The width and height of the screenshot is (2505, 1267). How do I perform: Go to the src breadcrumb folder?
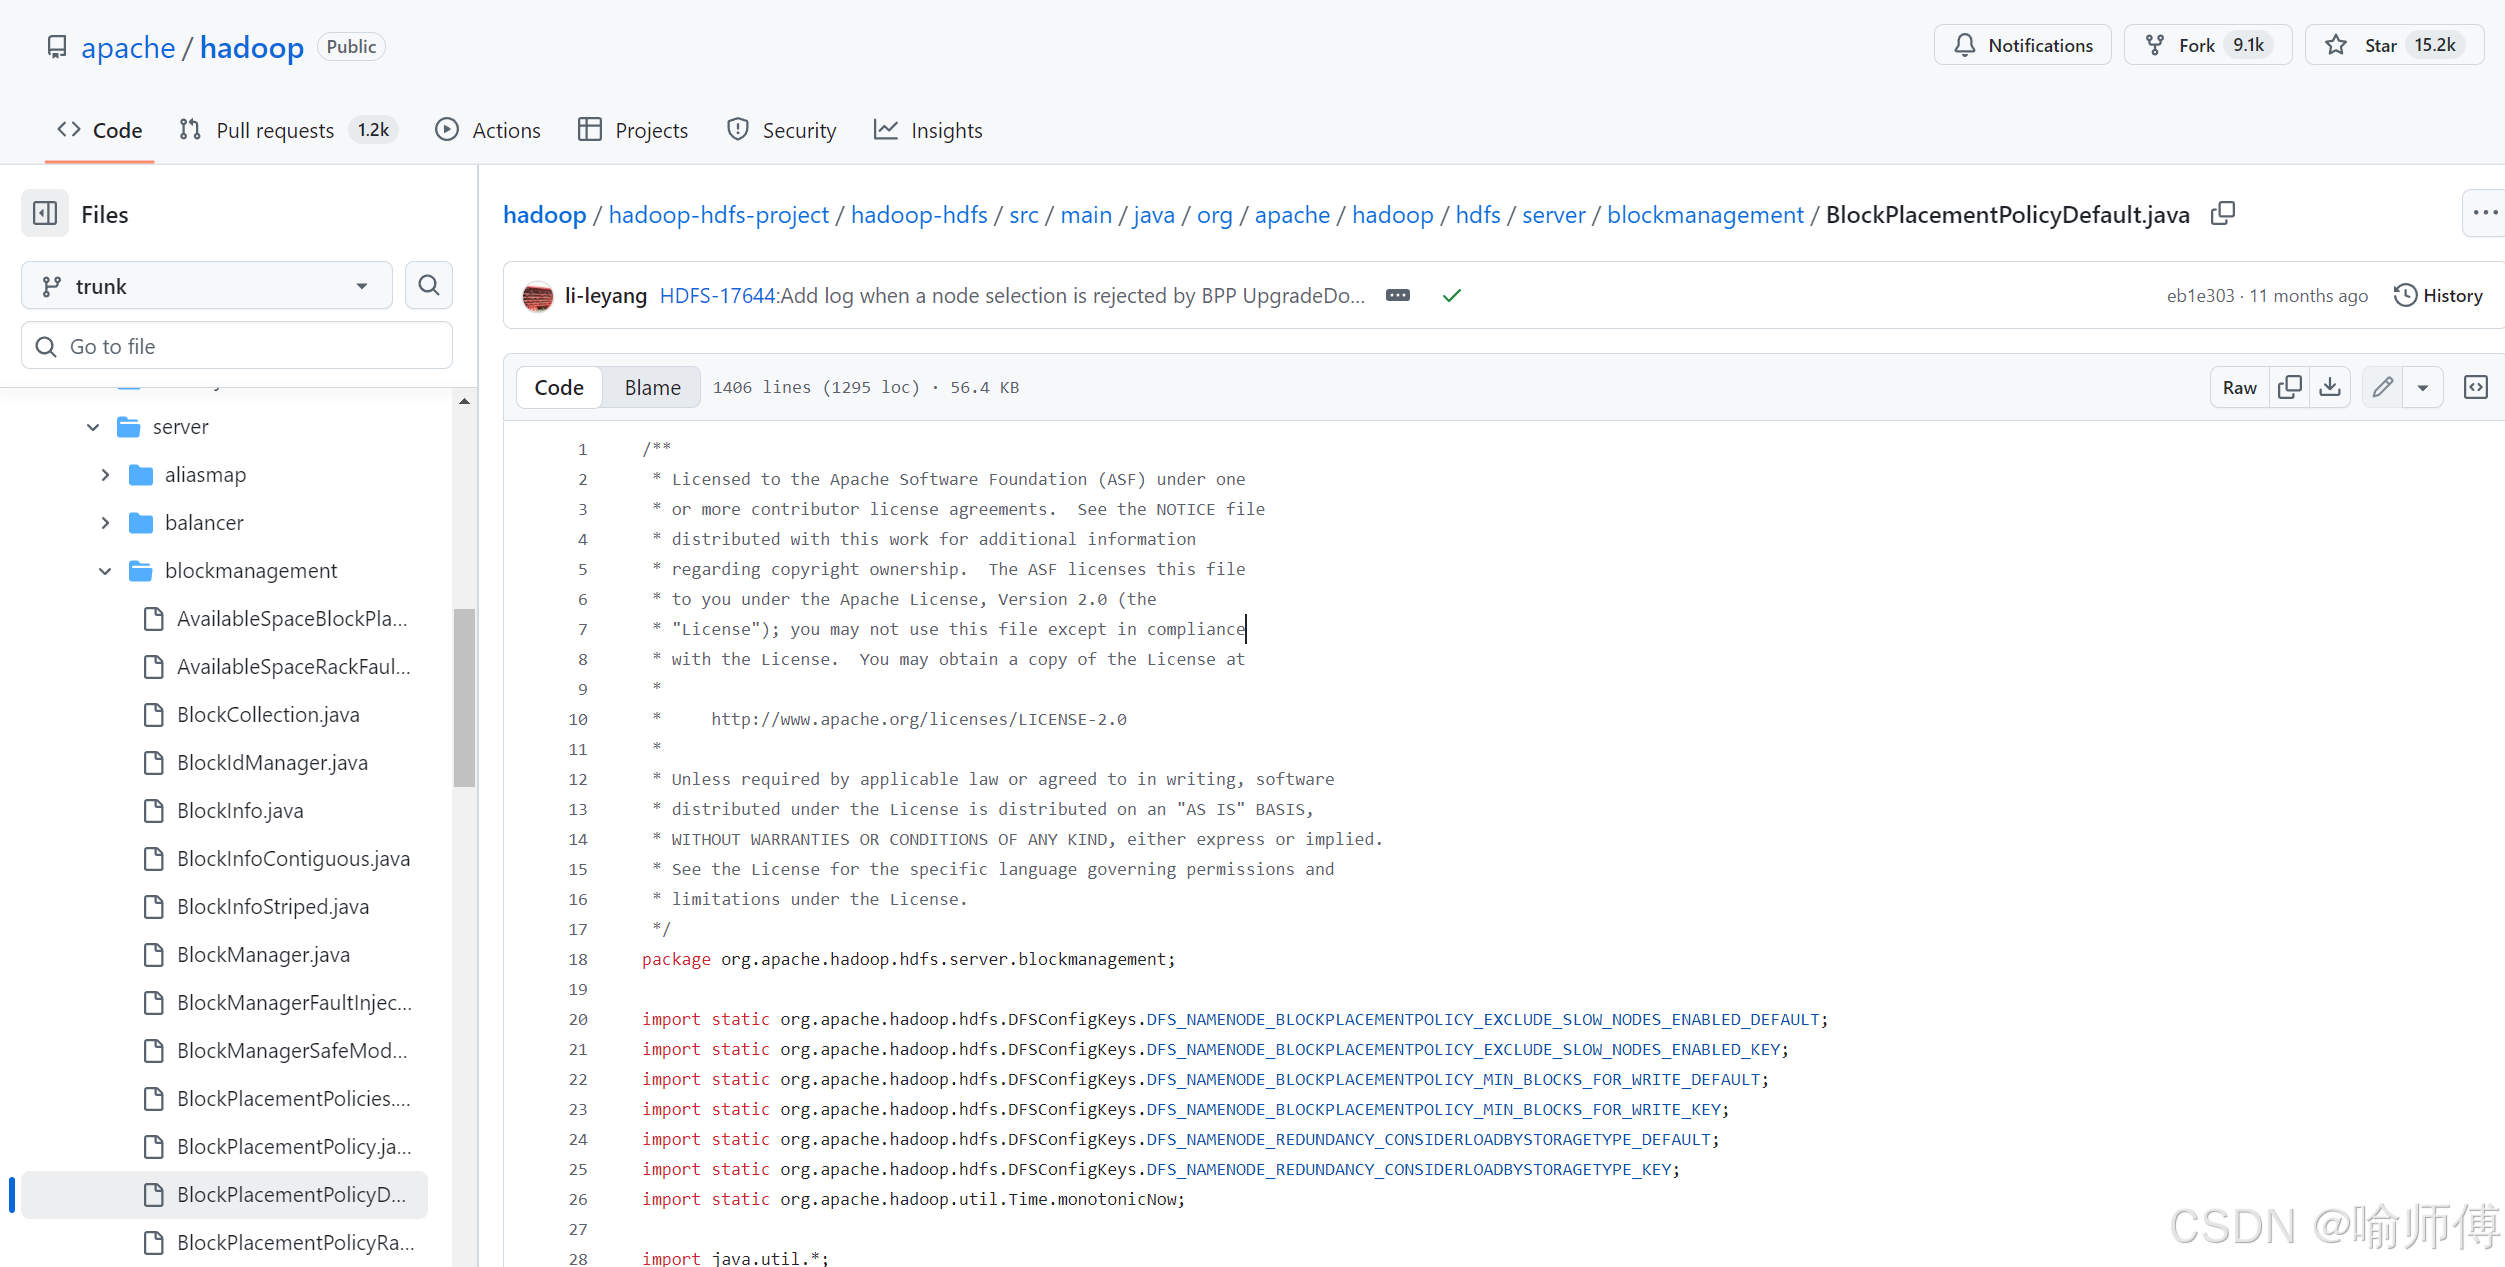1023,214
